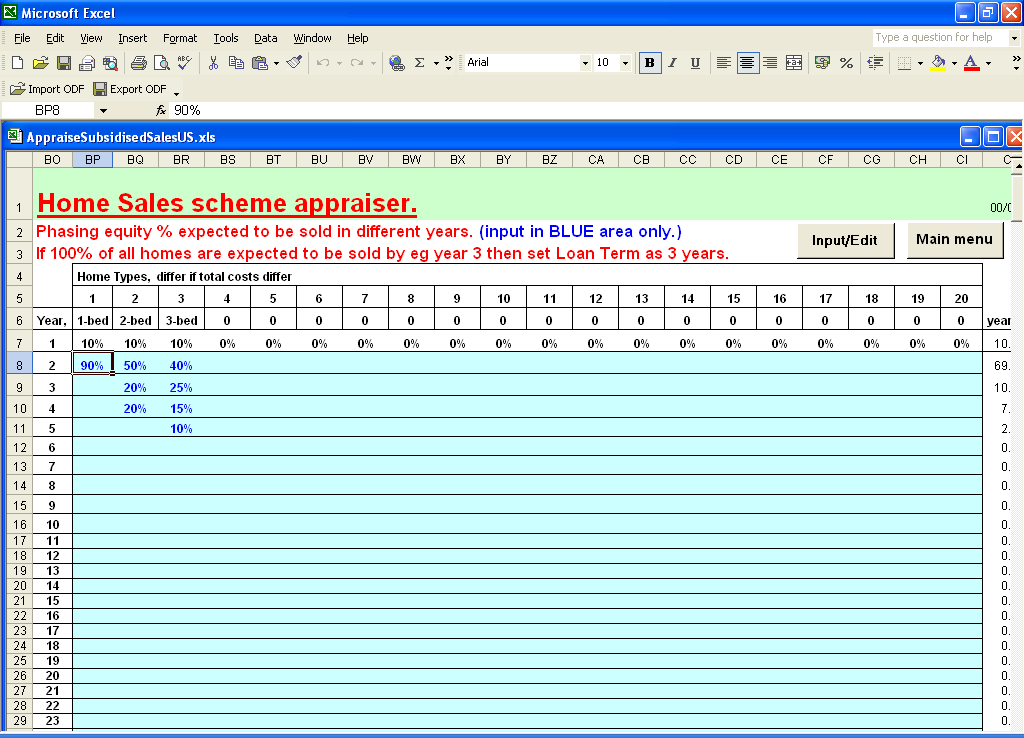Open the Borders dropdown arrow
This screenshot has width=1024, height=738.
[x=920, y=63]
